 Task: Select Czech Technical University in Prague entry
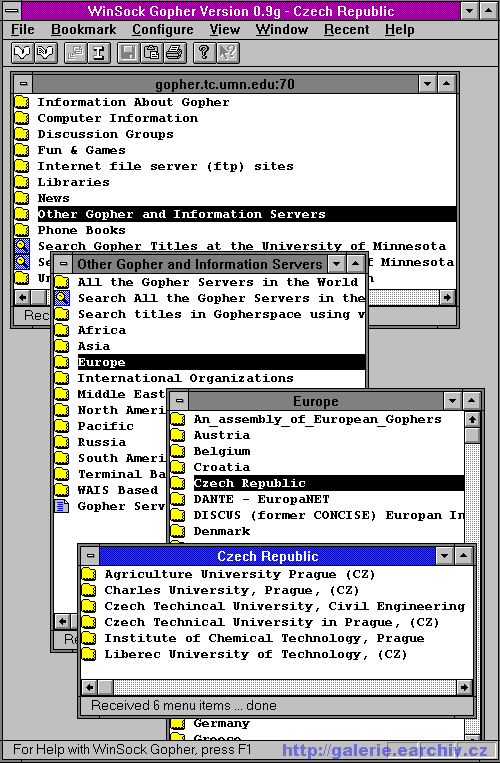point(272,622)
